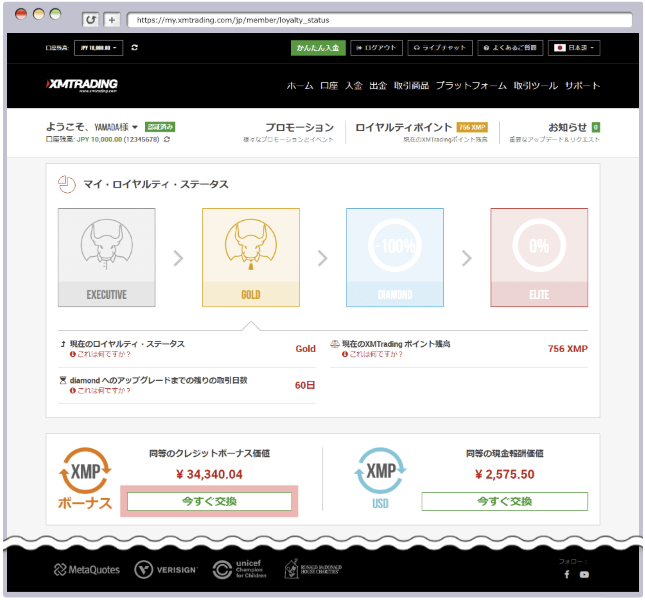645x600 pixels.
Task: Click the Gold status value text
Action: click(x=305, y=349)
